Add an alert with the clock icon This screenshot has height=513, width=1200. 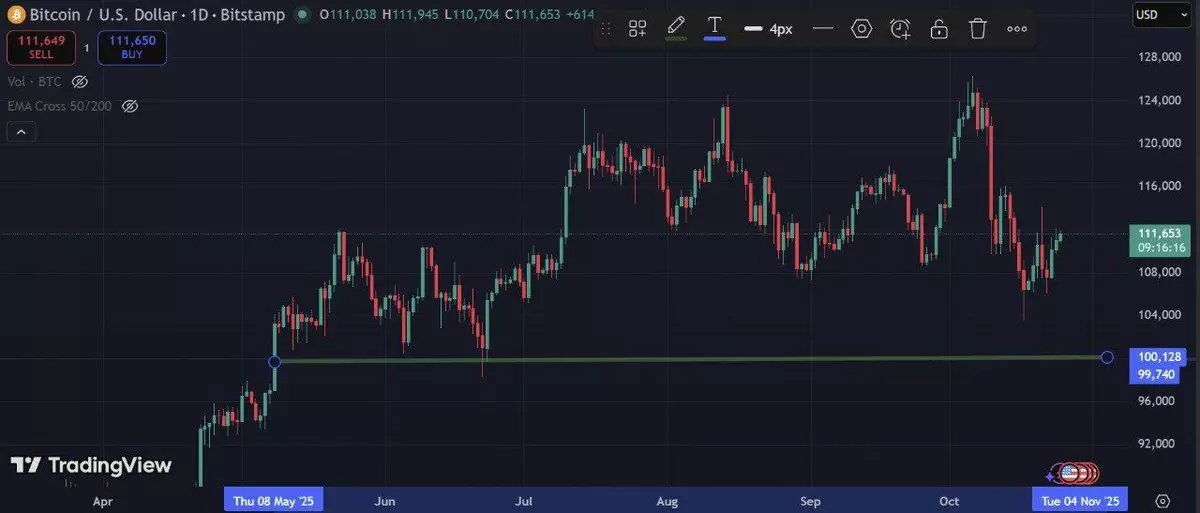(x=900, y=29)
